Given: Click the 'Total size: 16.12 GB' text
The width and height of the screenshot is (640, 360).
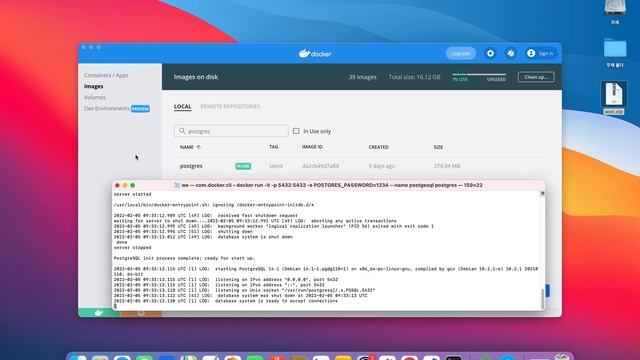Looking at the screenshot, I should pyautogui.click(x=414, y=77).
